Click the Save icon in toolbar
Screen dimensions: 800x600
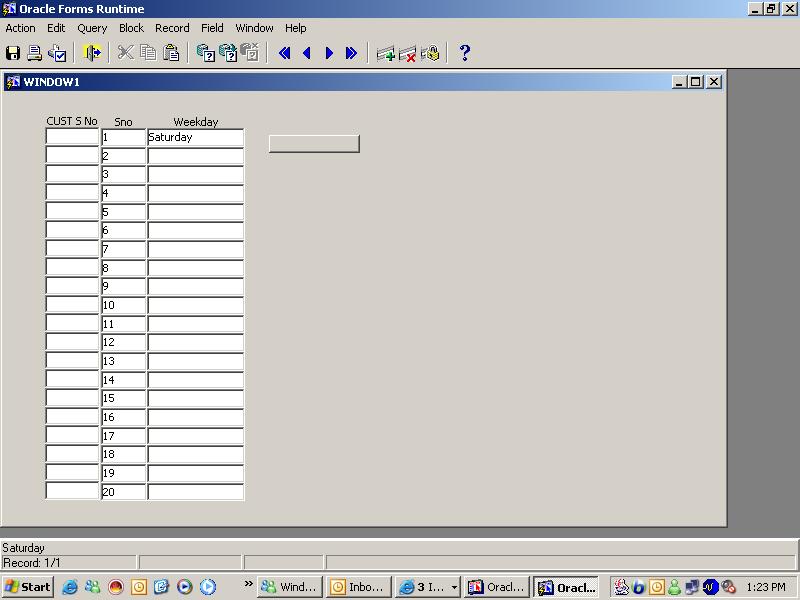tap(13, 53)
